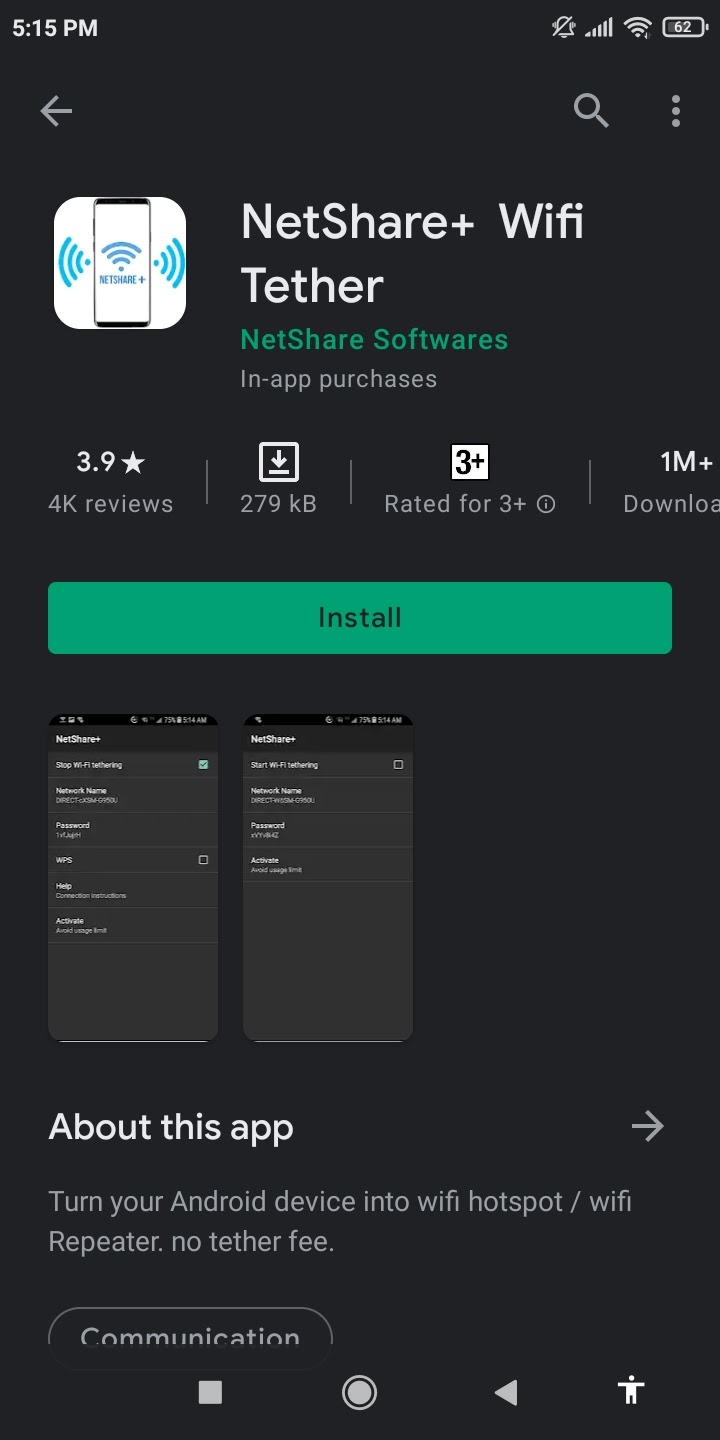Install NetShare+ Wifi Tether
720x1440 pixels.
click(x=360, y=618)
